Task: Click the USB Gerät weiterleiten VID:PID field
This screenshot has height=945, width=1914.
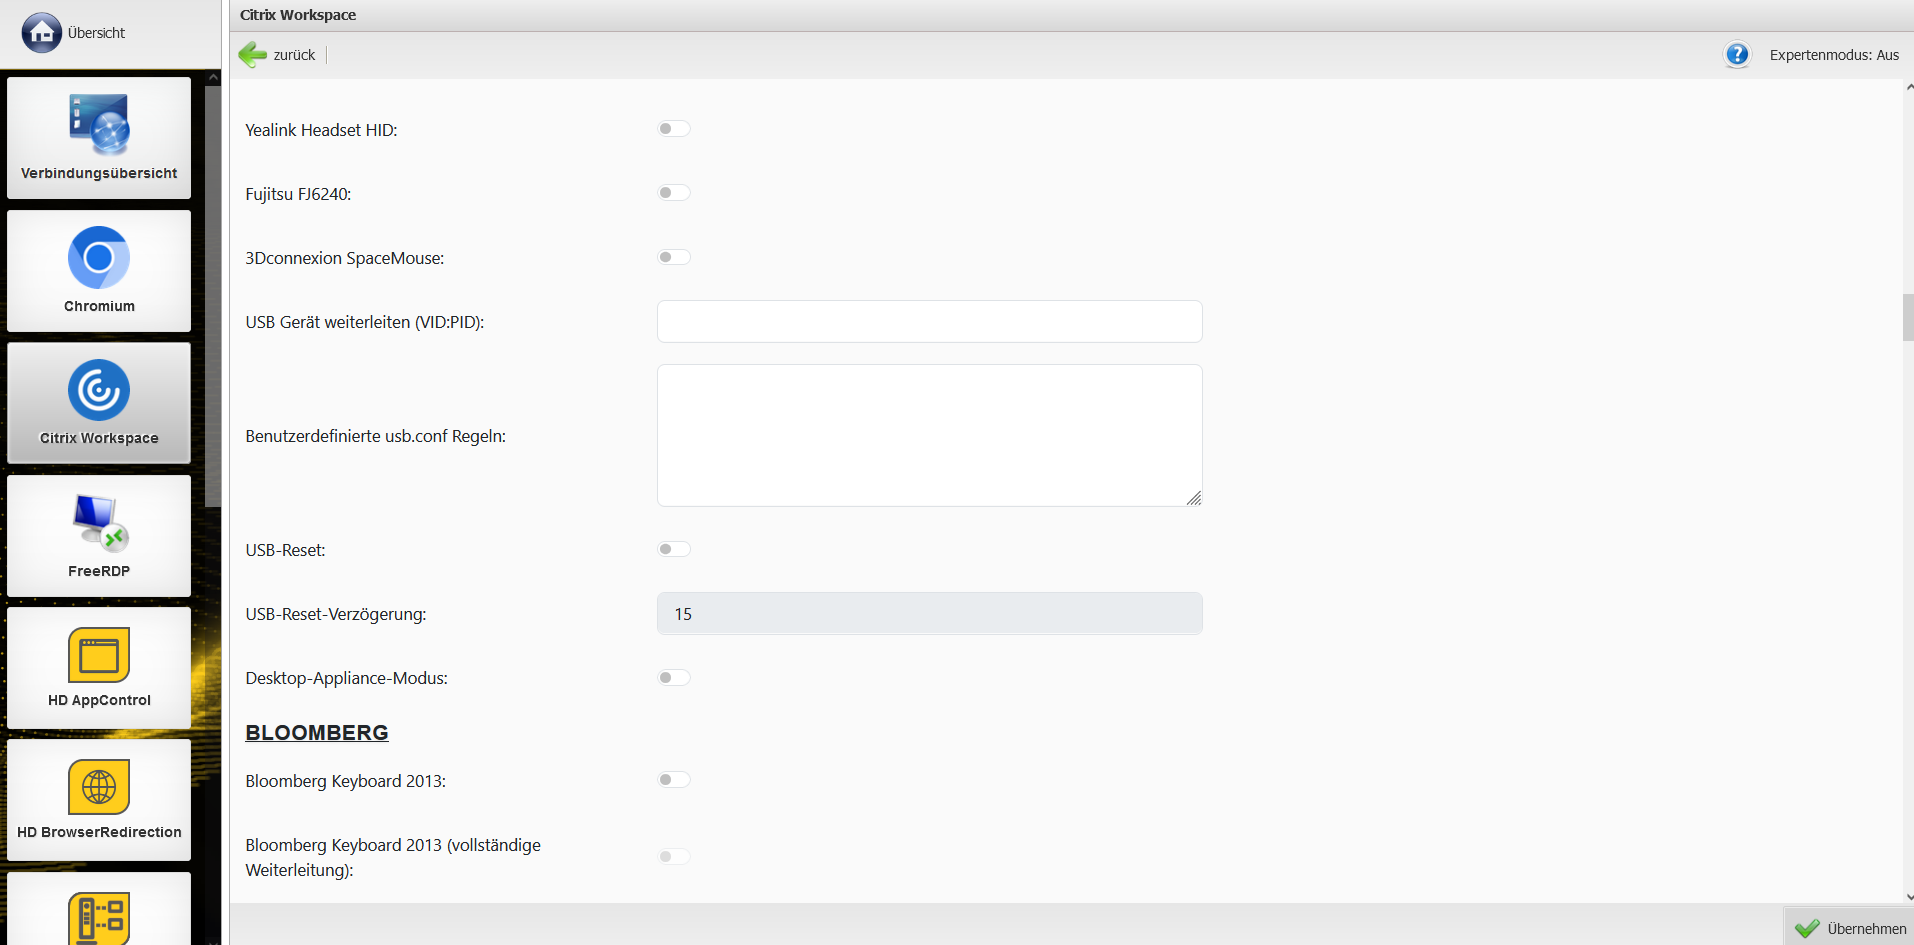Action: click(930, 321)
